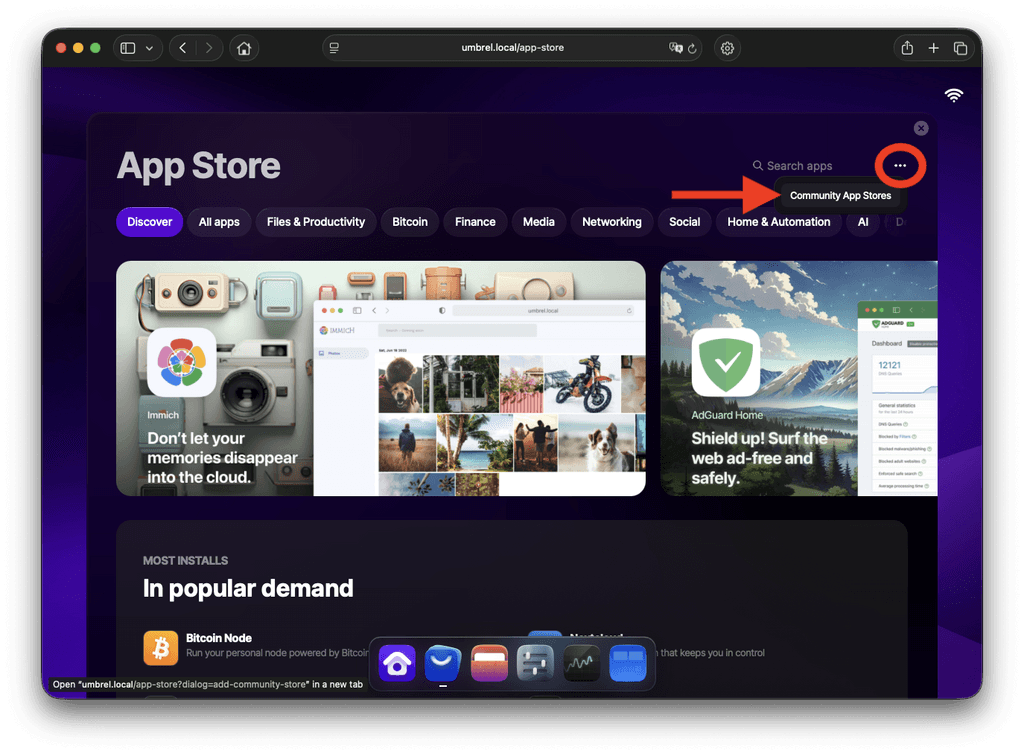Select the Home & Automation tab
This screenshot has width=1024, height=754.
(x=778, y=221)
